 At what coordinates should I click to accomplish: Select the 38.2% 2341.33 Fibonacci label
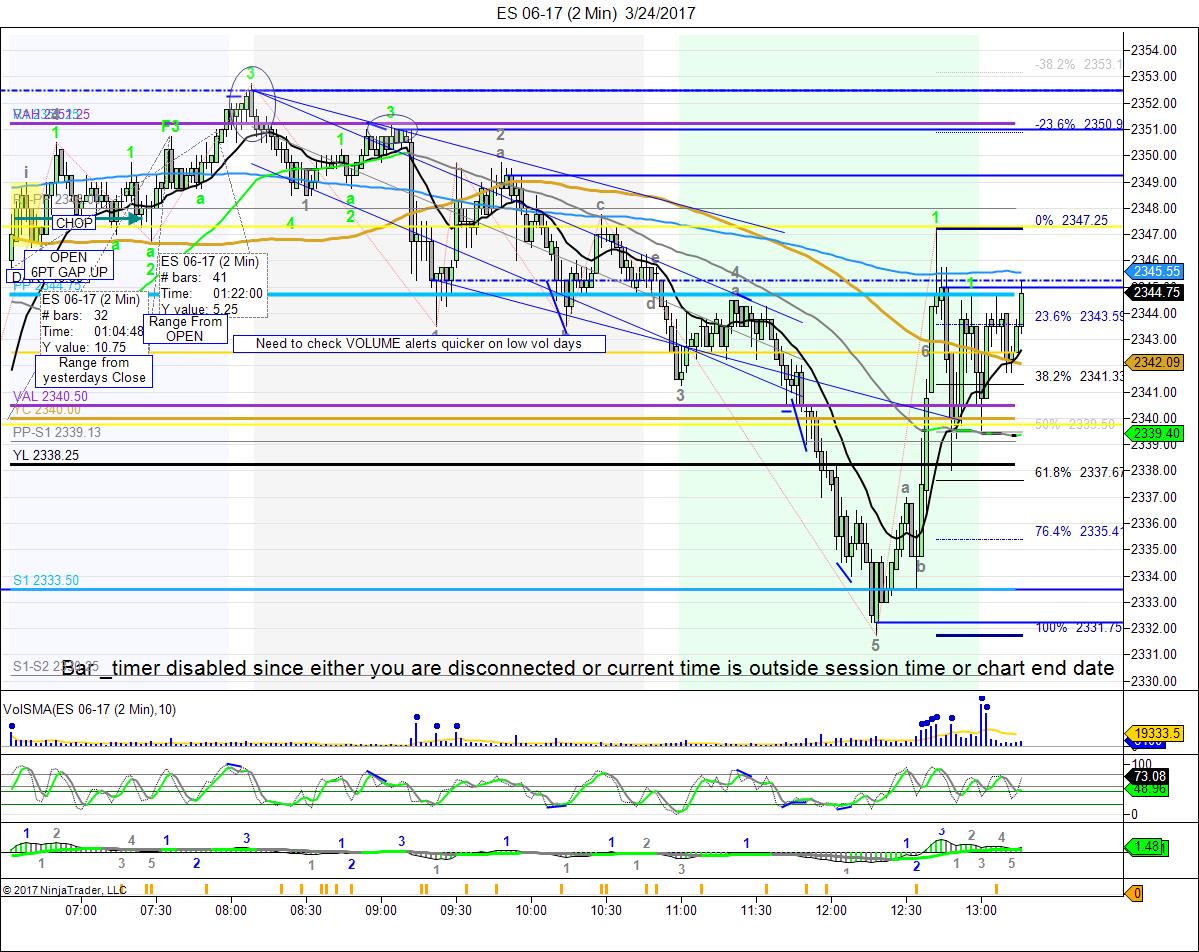[x=1079, y=376]
